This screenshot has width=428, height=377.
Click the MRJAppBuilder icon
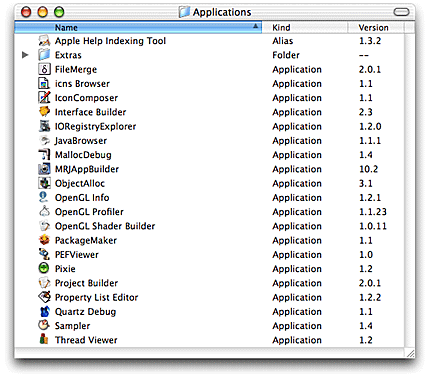(44, 169)
